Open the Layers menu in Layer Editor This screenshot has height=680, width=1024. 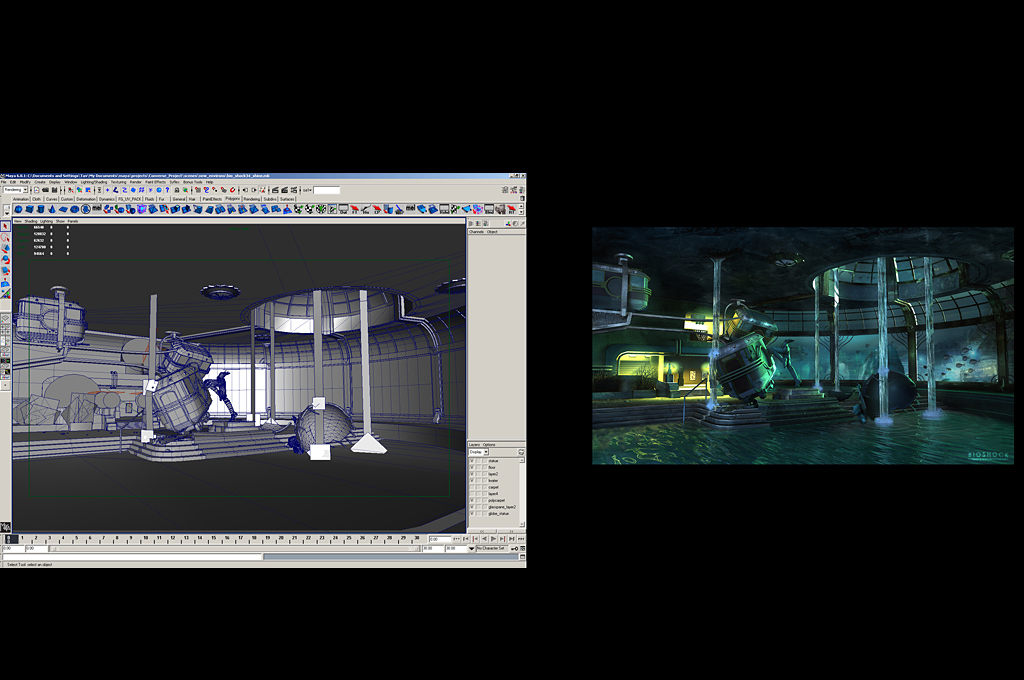pos(474,445)
